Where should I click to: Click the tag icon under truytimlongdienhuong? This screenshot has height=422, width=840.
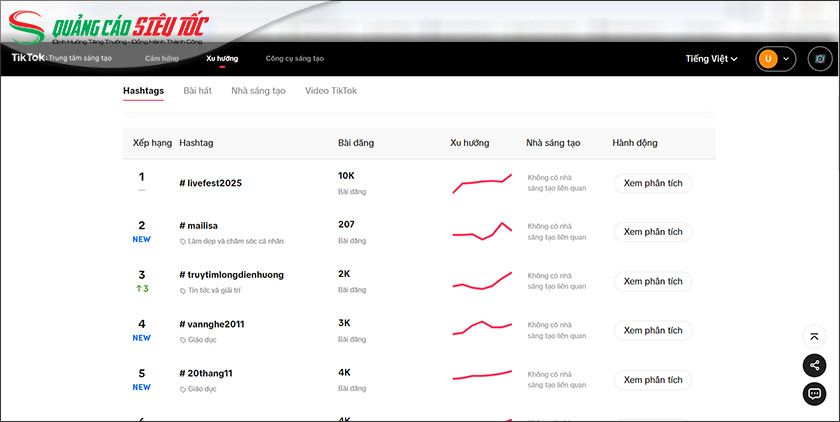tap(183, 291)
